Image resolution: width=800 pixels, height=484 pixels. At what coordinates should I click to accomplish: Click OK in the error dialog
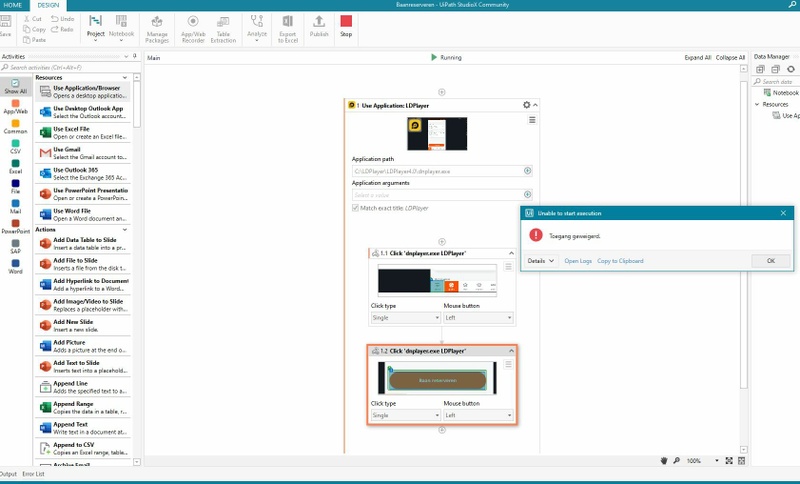(x=770, y=261)
